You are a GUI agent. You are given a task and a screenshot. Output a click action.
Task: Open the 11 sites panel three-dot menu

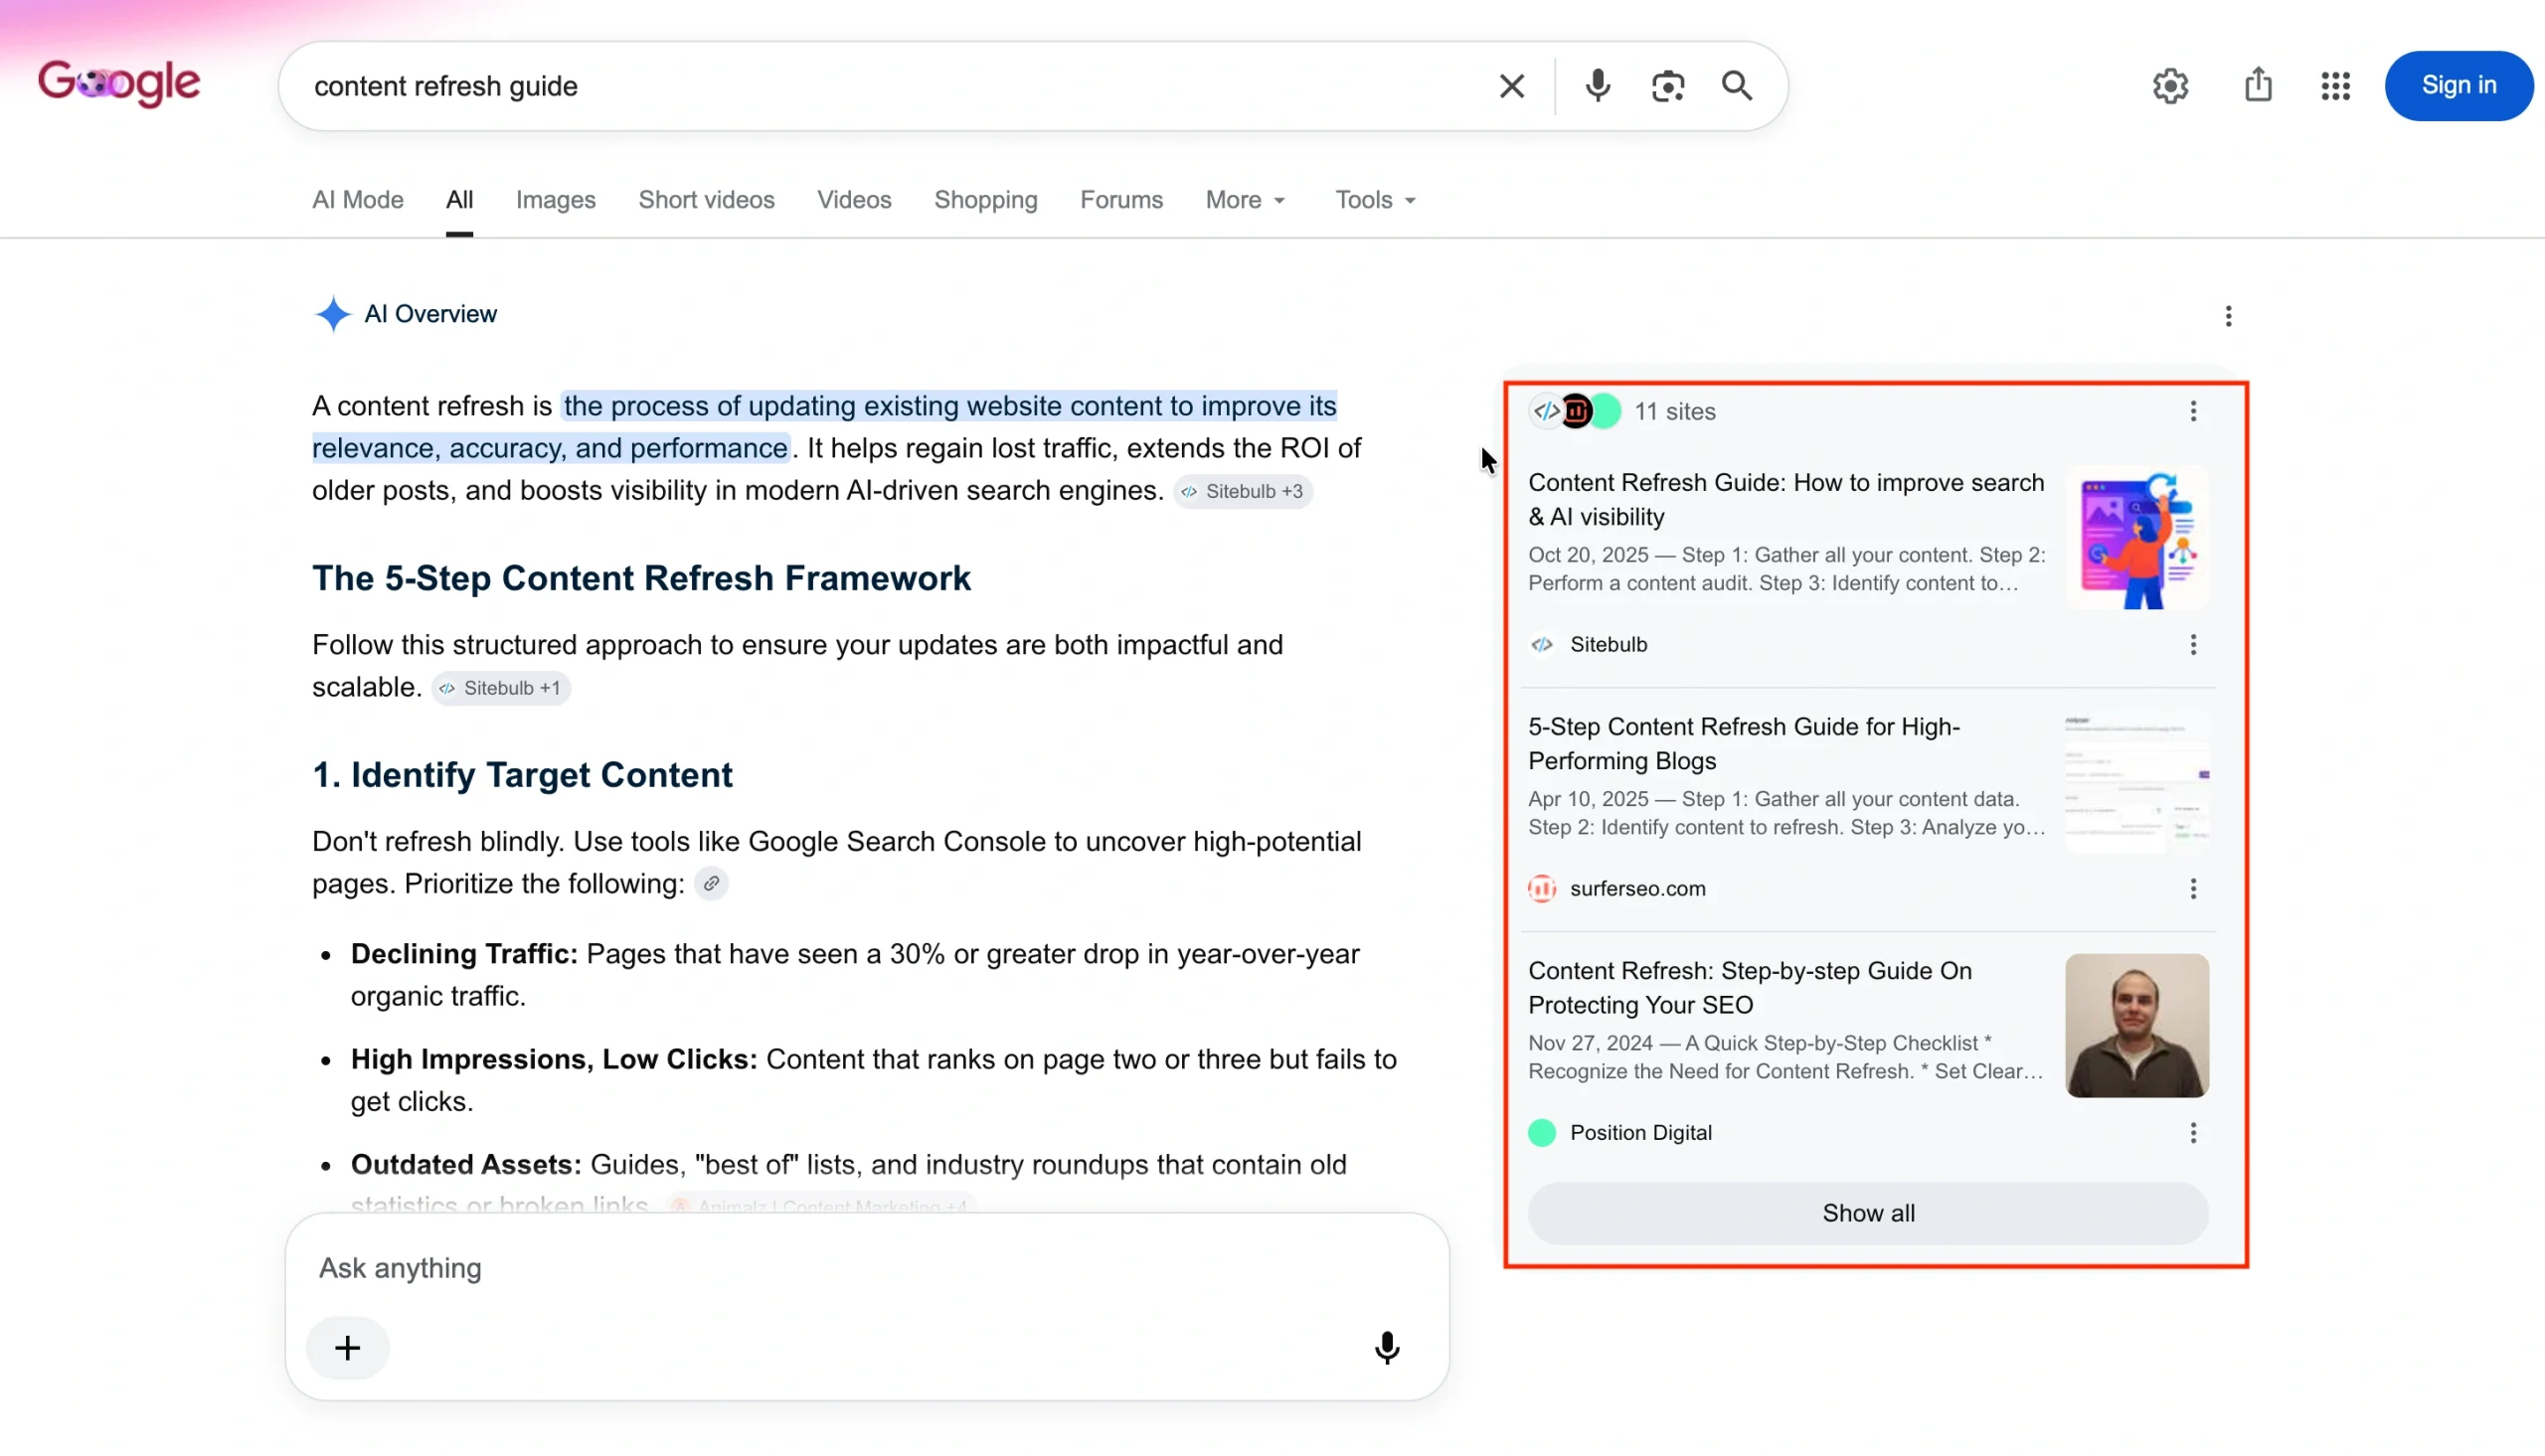coord(2193,411)
